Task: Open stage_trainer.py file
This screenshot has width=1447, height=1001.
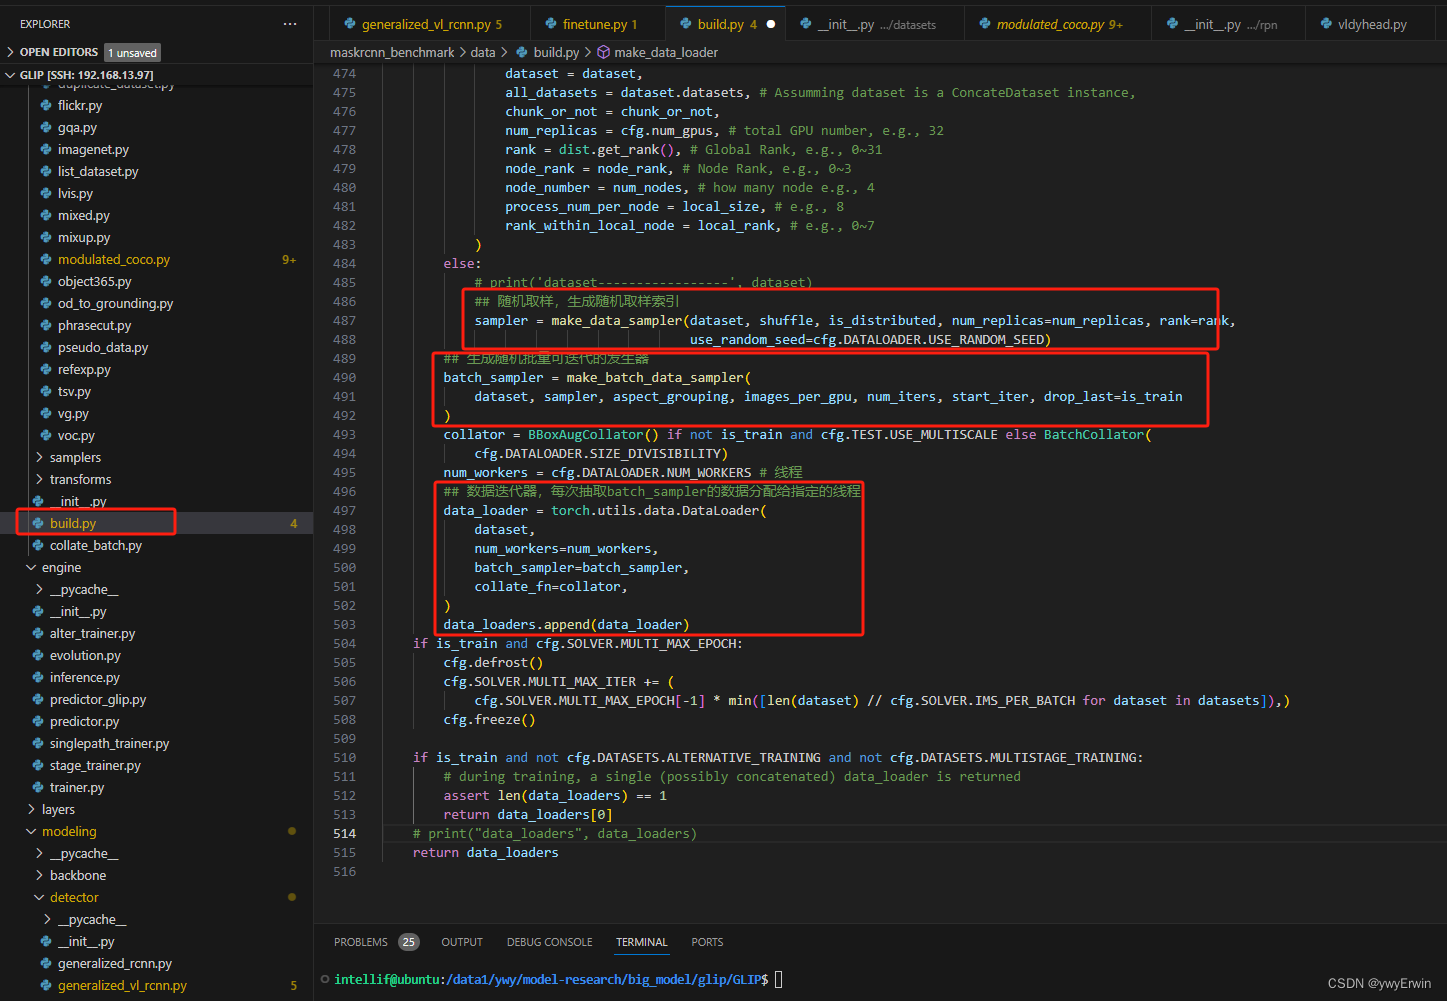Action: pyautogui.click(x=156, y=765)
